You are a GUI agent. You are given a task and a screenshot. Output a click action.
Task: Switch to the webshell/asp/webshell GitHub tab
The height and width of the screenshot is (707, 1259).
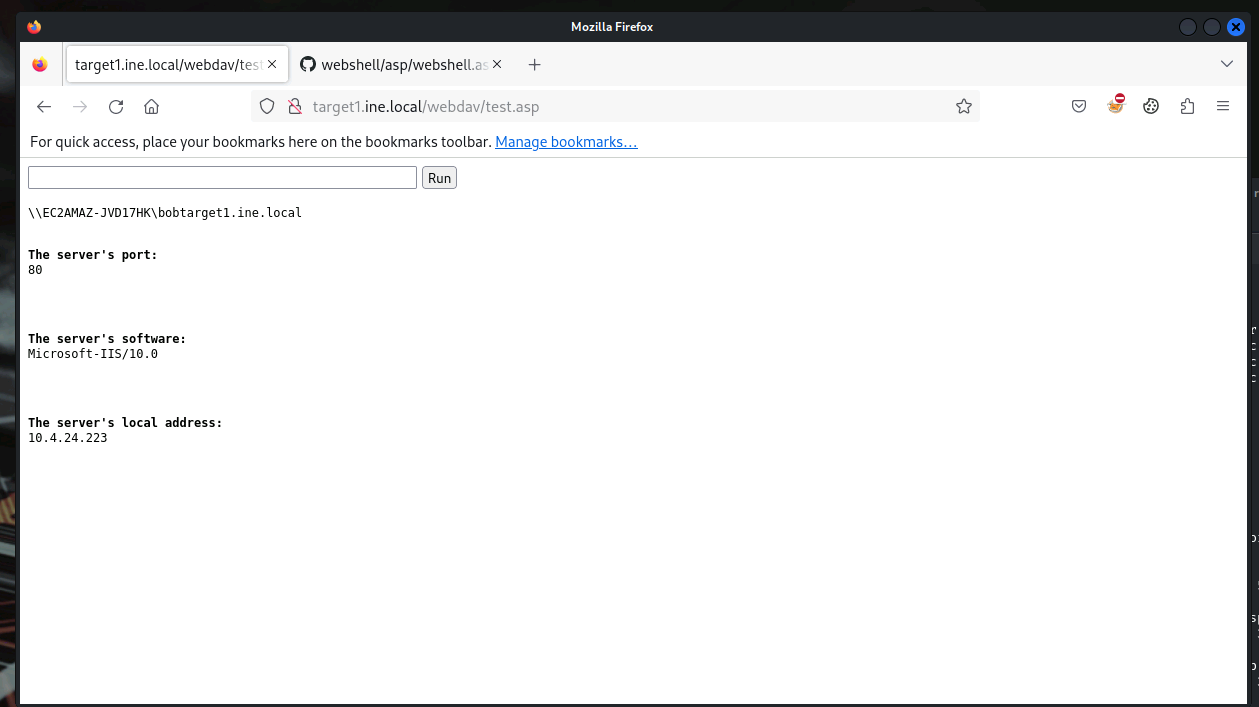[395, 65]
